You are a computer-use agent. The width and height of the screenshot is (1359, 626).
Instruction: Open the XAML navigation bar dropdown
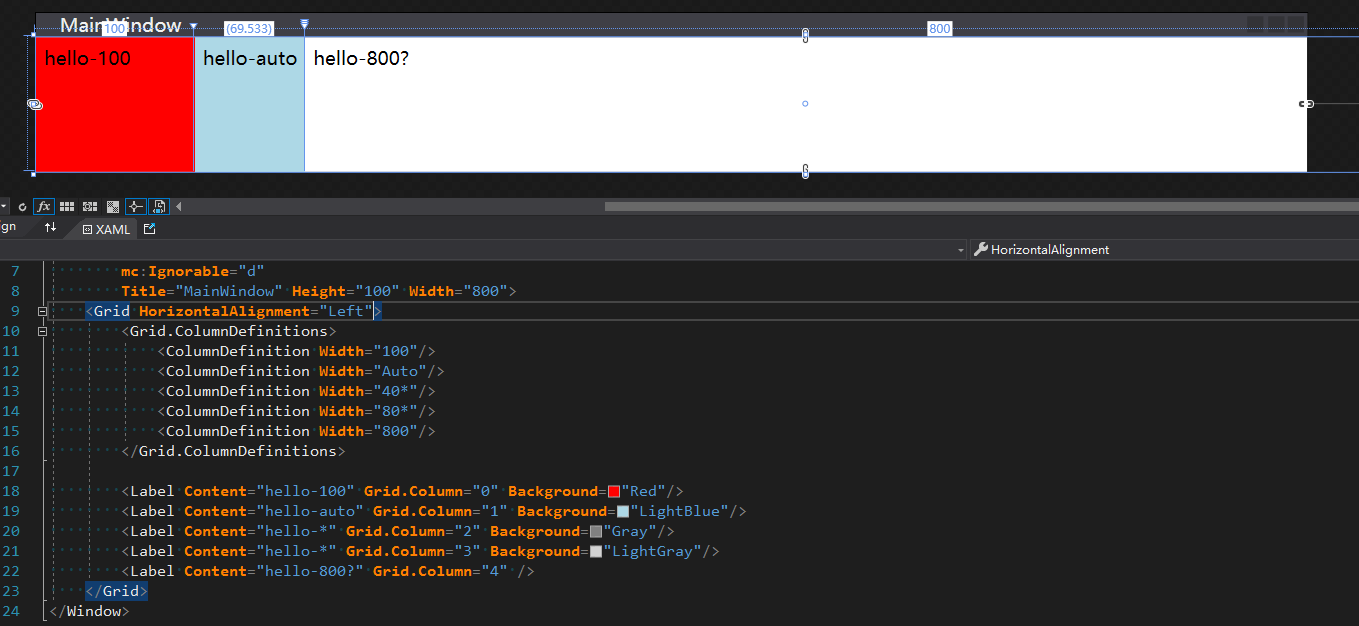point(960,249)
